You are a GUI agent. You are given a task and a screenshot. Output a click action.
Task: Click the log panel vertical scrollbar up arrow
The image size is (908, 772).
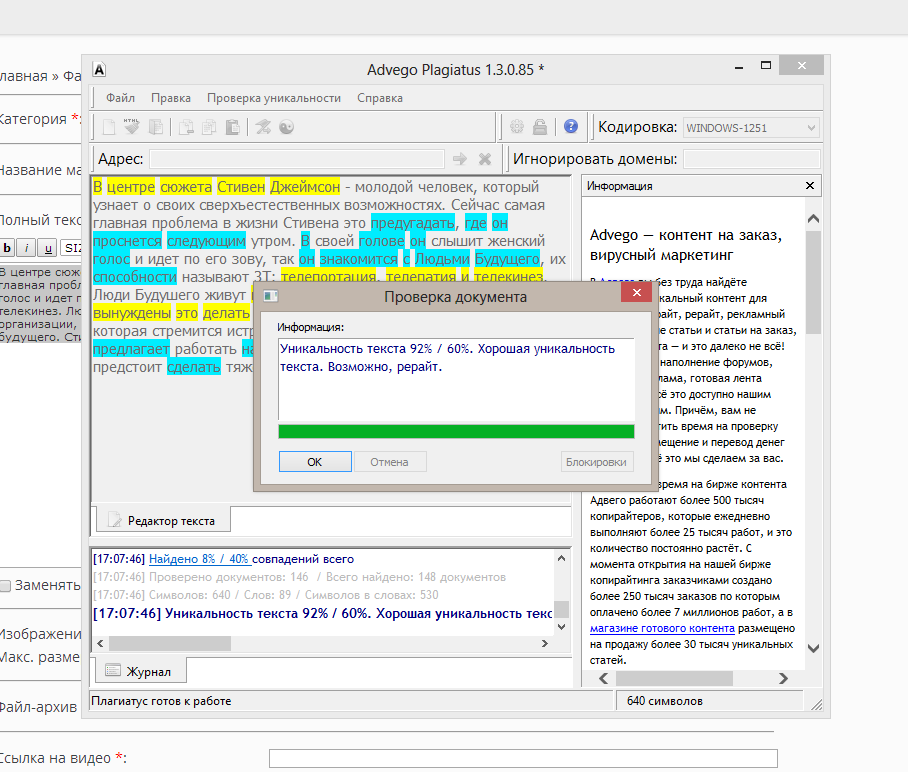(561, 558)
